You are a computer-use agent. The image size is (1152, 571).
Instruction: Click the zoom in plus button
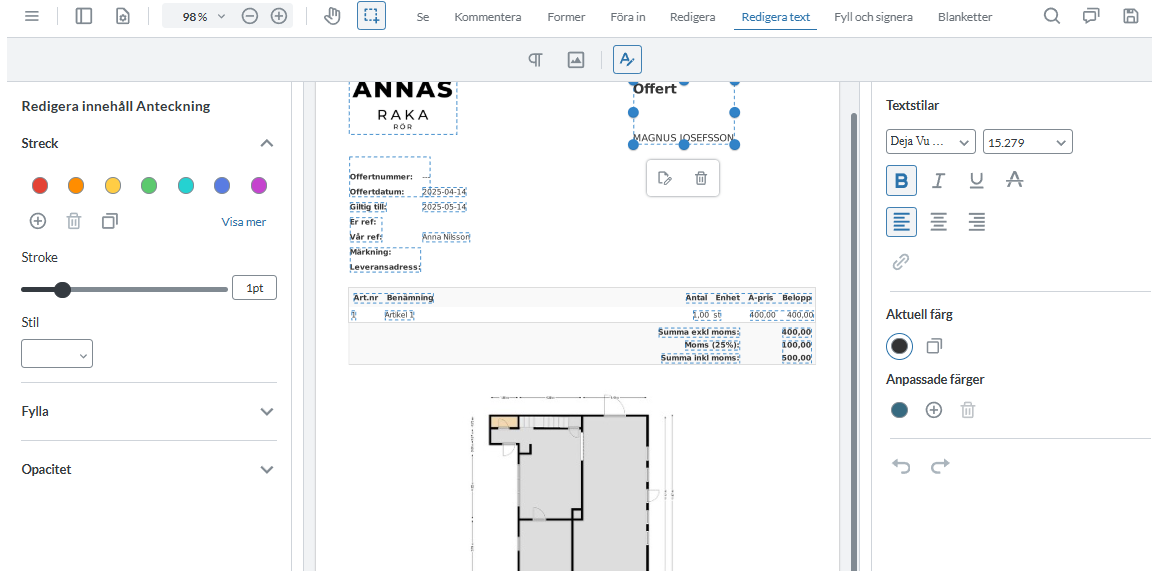pyautogui.click(x=279, y=16)
